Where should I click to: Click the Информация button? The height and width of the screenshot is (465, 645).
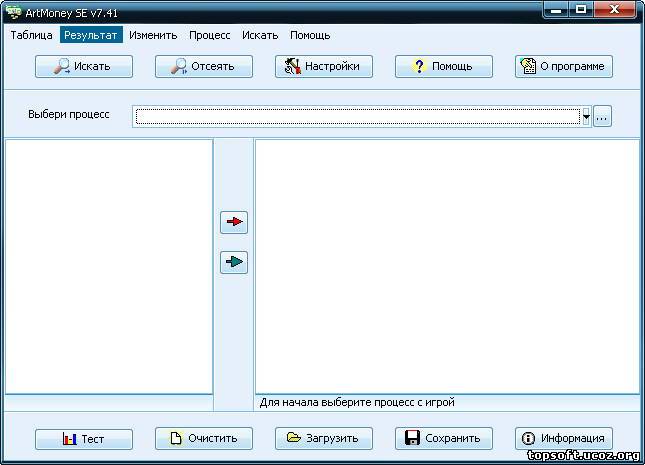(564, 439)
